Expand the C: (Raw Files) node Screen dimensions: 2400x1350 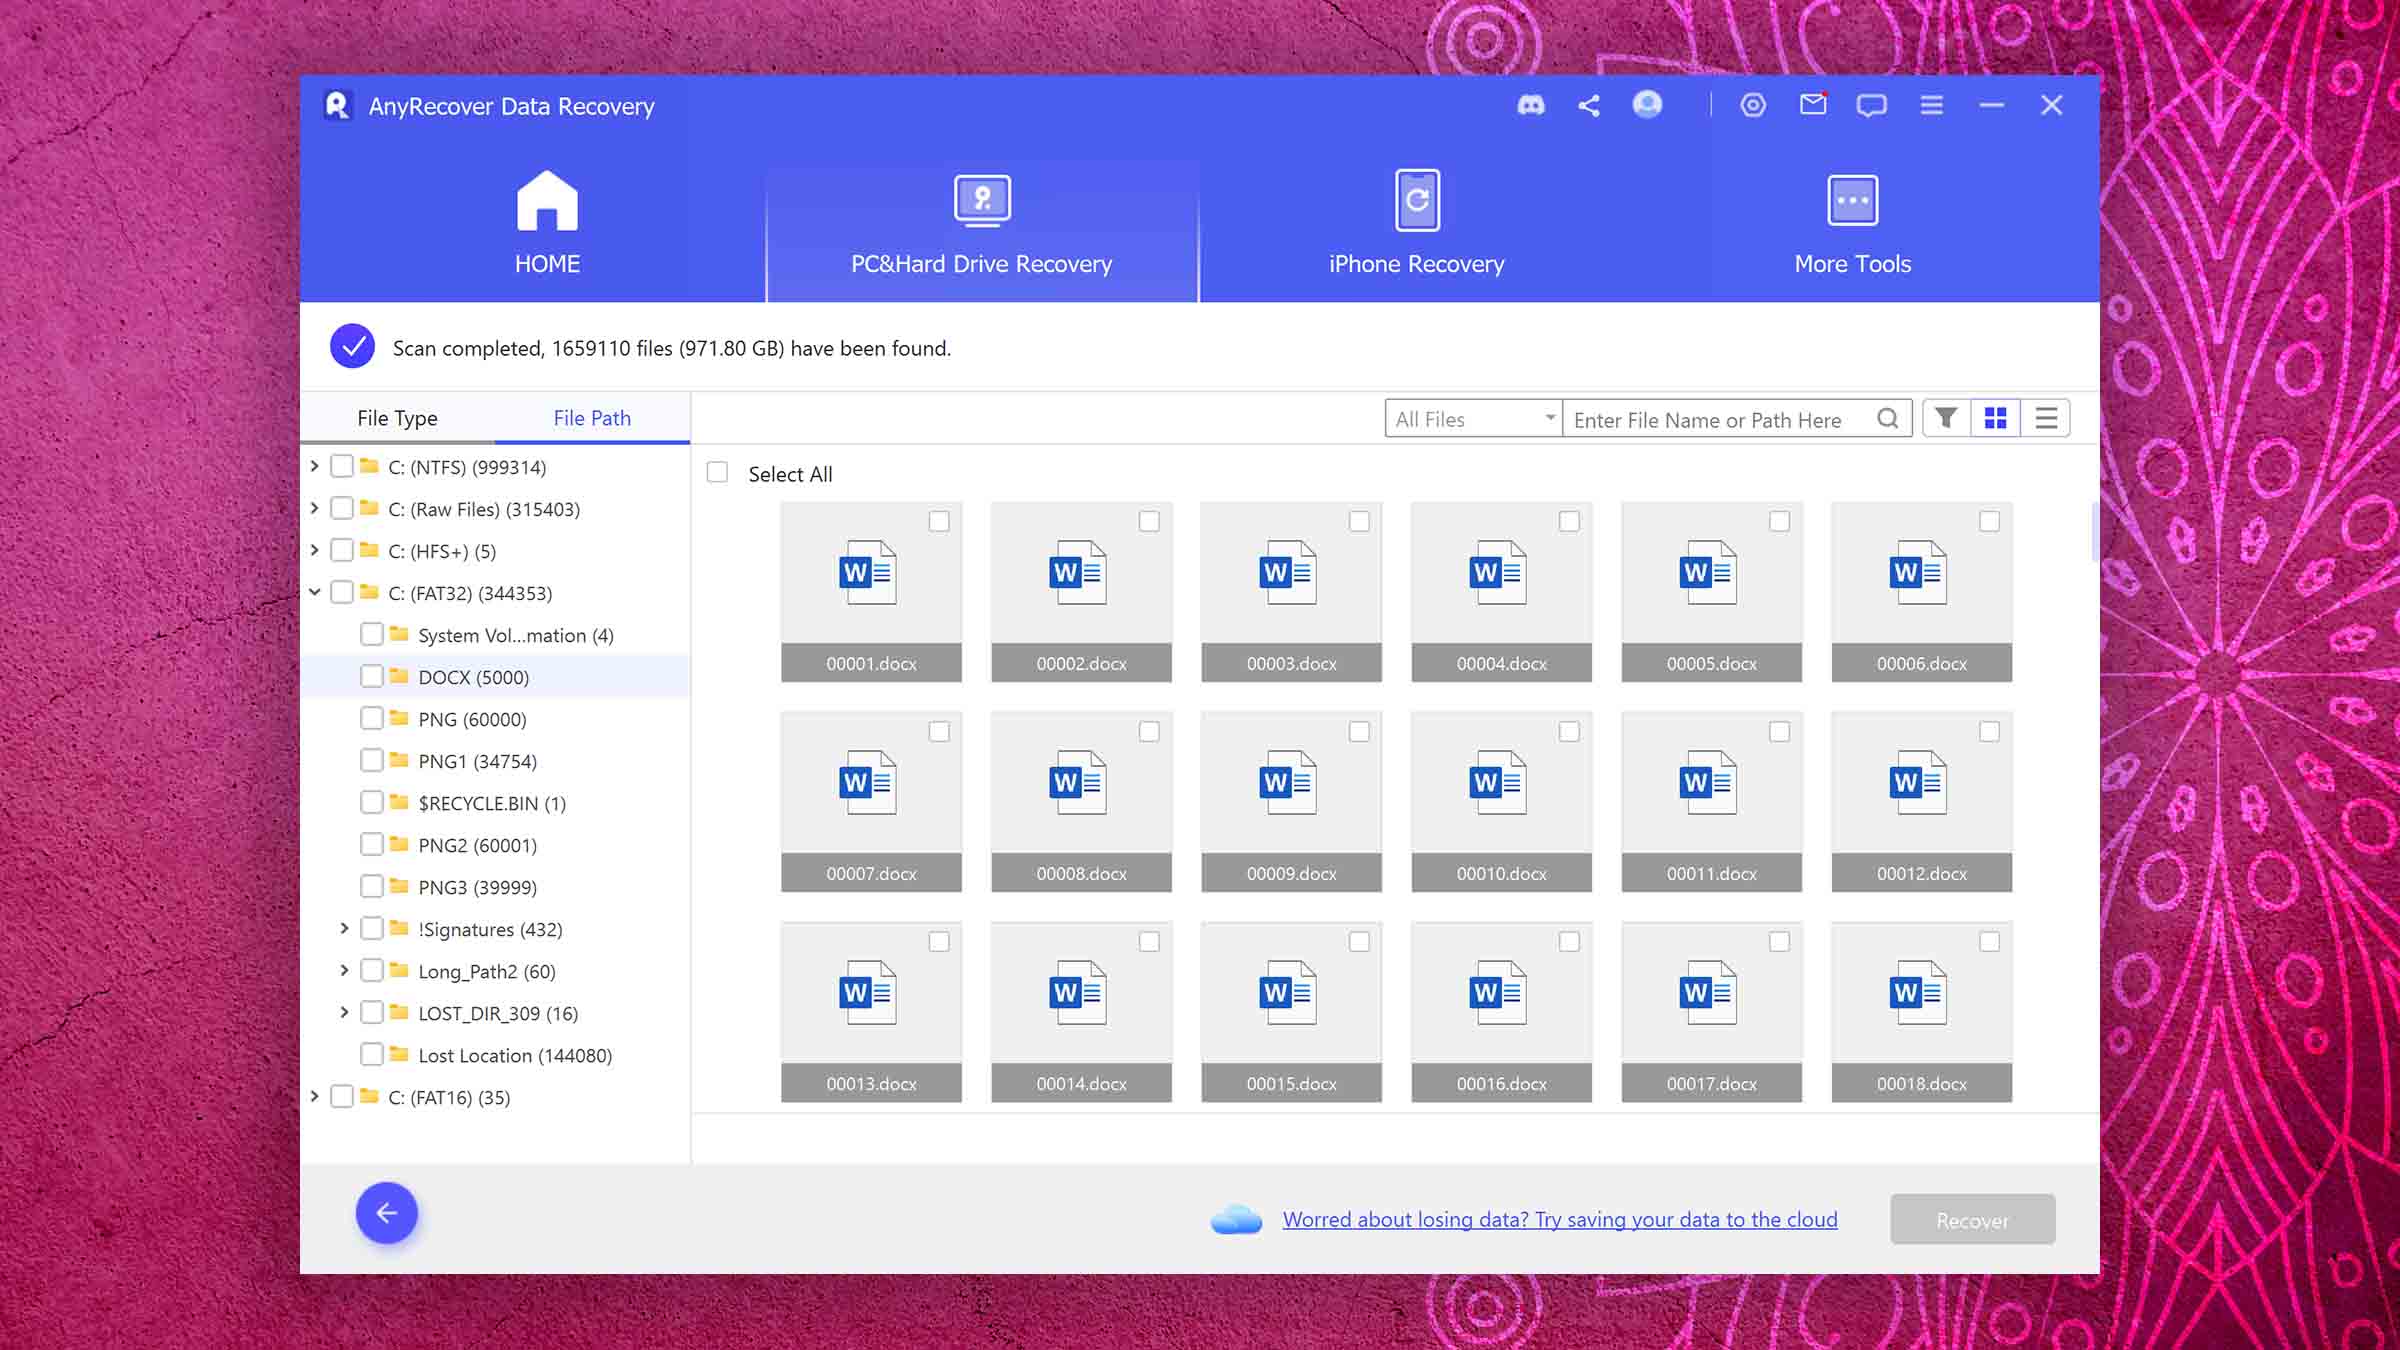(314, 508)
